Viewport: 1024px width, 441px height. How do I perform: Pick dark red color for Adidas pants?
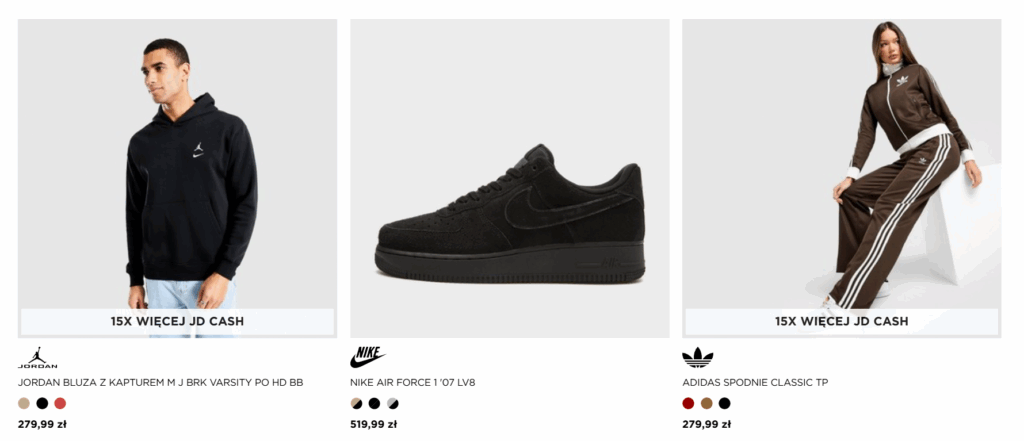tap(688, 403)
